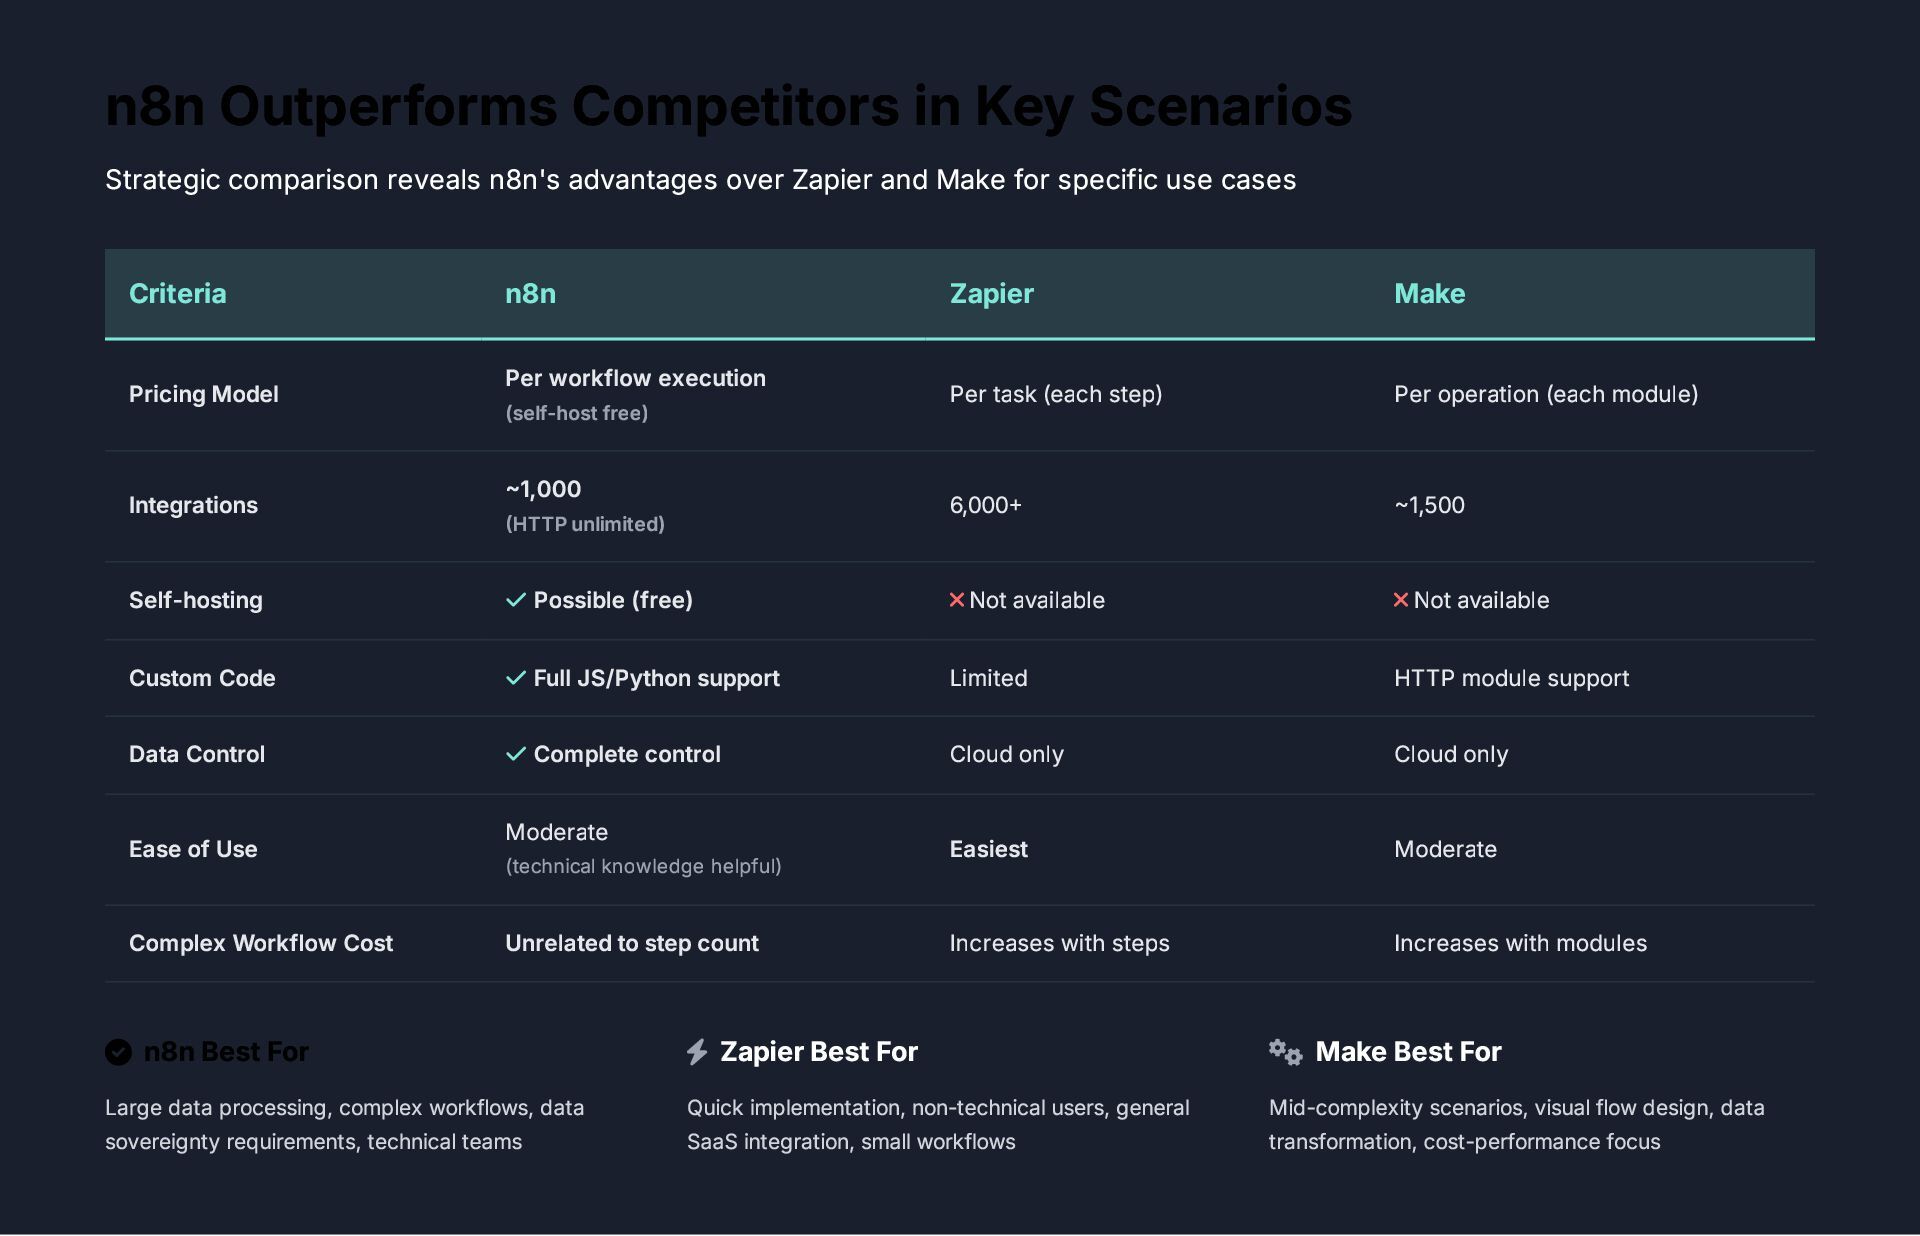
Task: Click the "Easiest" cell in the Zapier column
Action: (988, 849)
